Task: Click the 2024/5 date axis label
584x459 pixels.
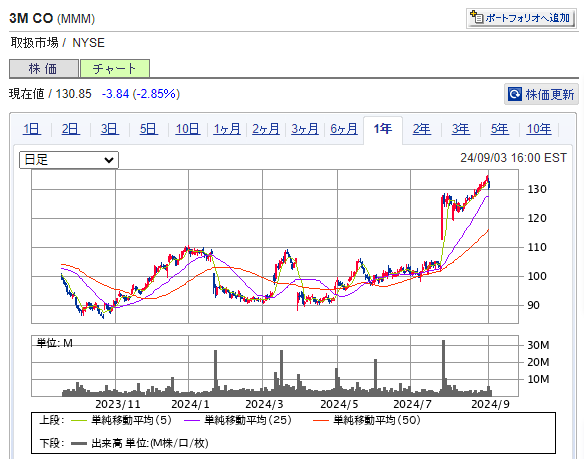Action: click(x=339, y=404)
